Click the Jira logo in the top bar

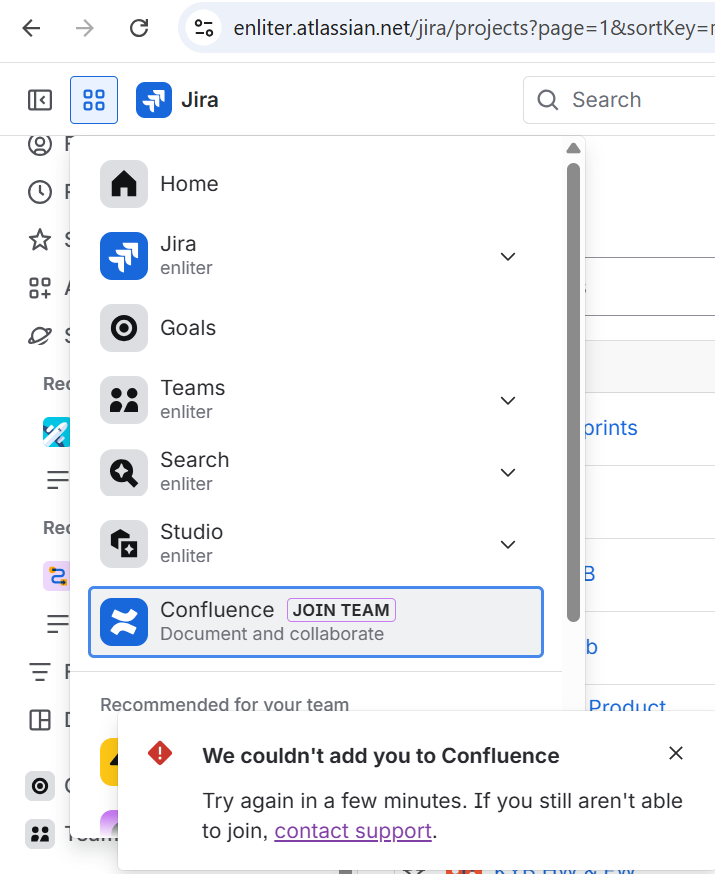point(152,99)
